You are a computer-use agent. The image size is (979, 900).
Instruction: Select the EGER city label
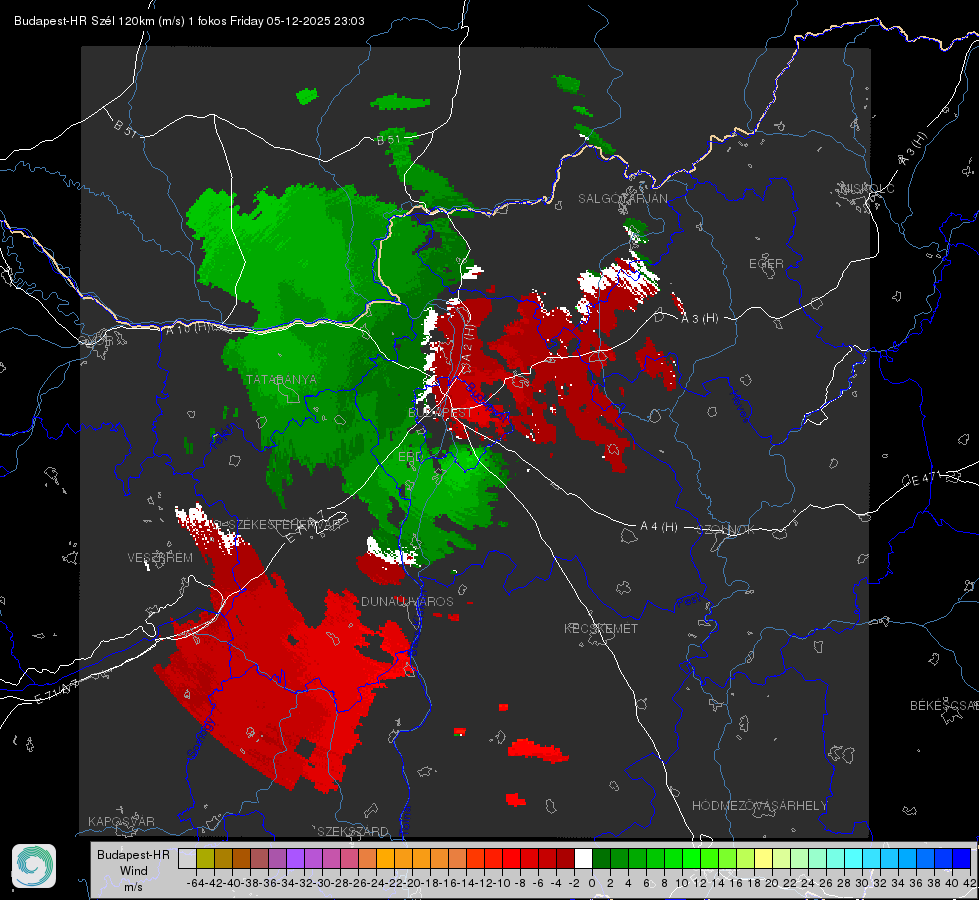(766, 264)
